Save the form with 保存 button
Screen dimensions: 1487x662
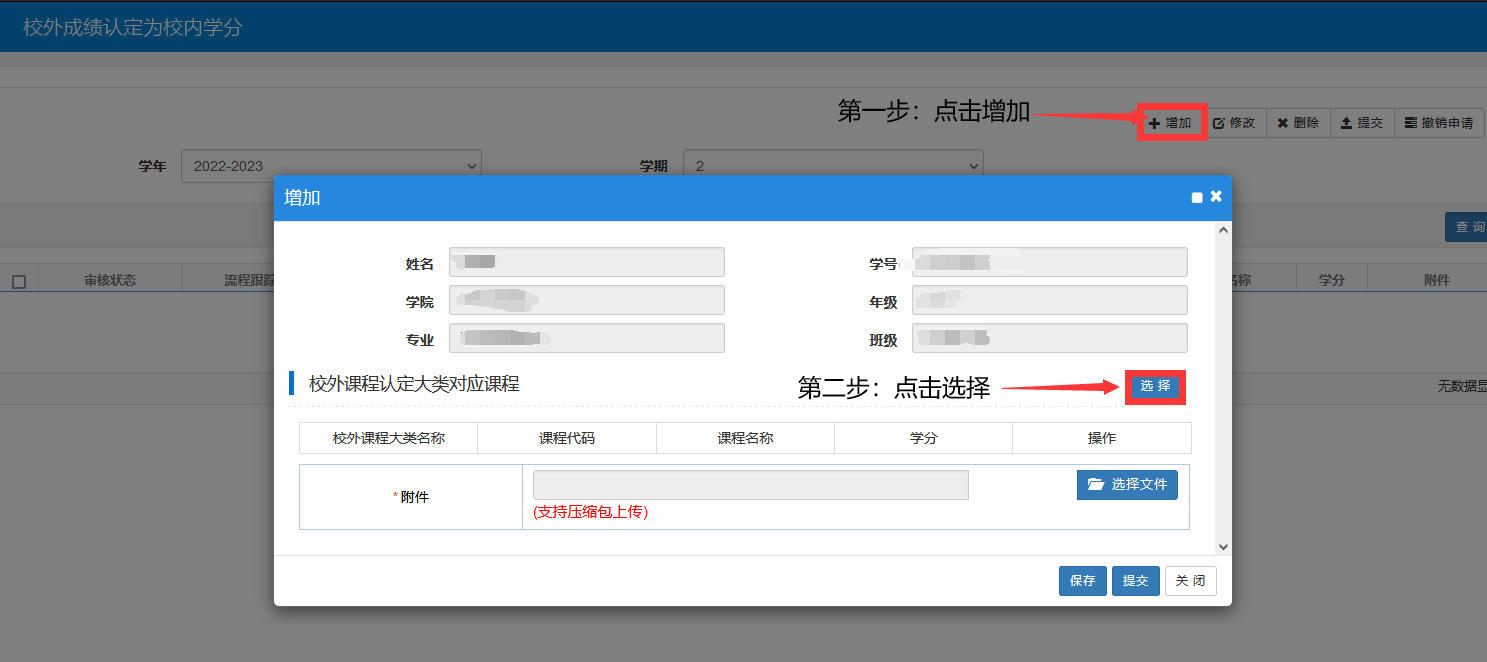click(x=1082, y=581)
